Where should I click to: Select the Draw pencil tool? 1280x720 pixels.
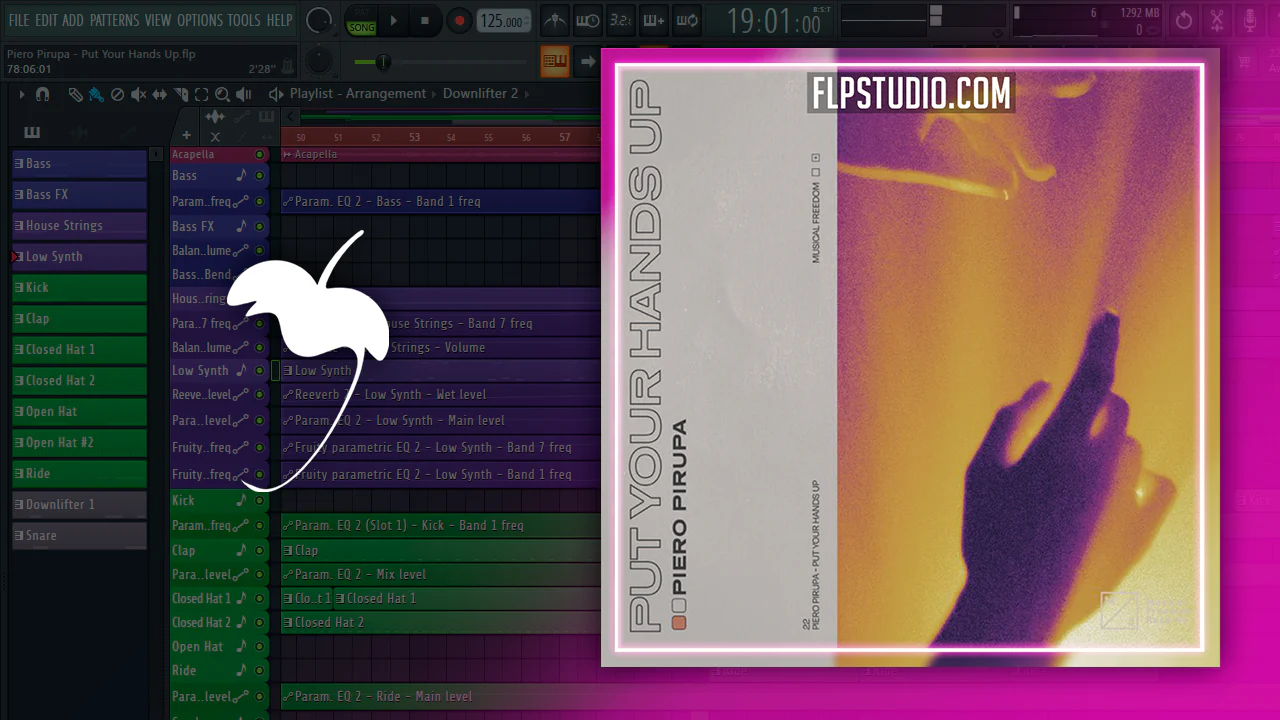click(76, 94)
